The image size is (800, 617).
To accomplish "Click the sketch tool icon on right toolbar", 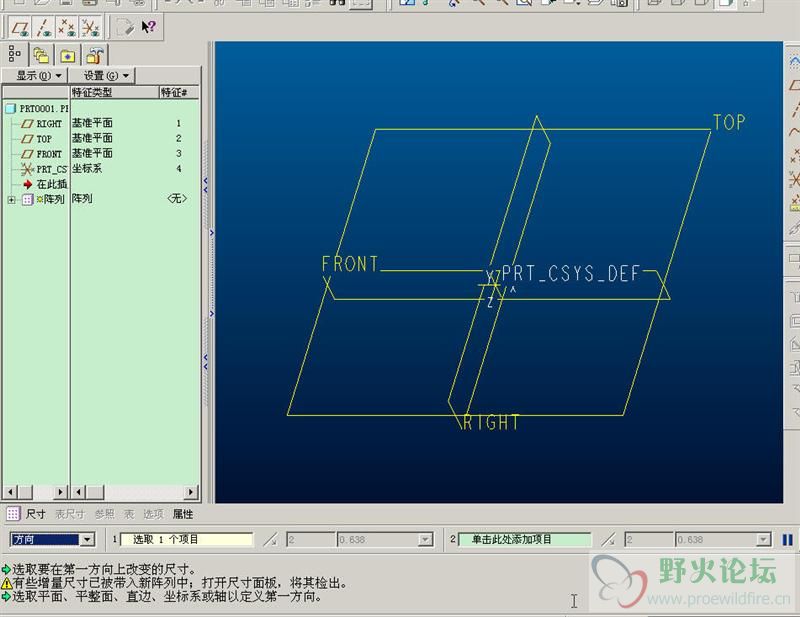I will point(794,62).
